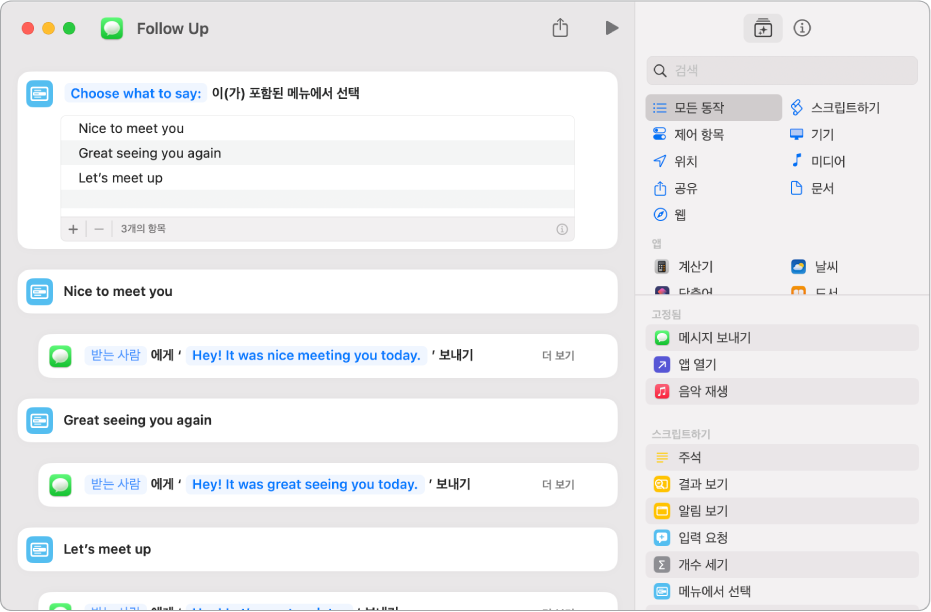The image size is (931, 612).
Task: Click the Let's meet up case header
Action: pyautogui.click(x=318, y=550)
